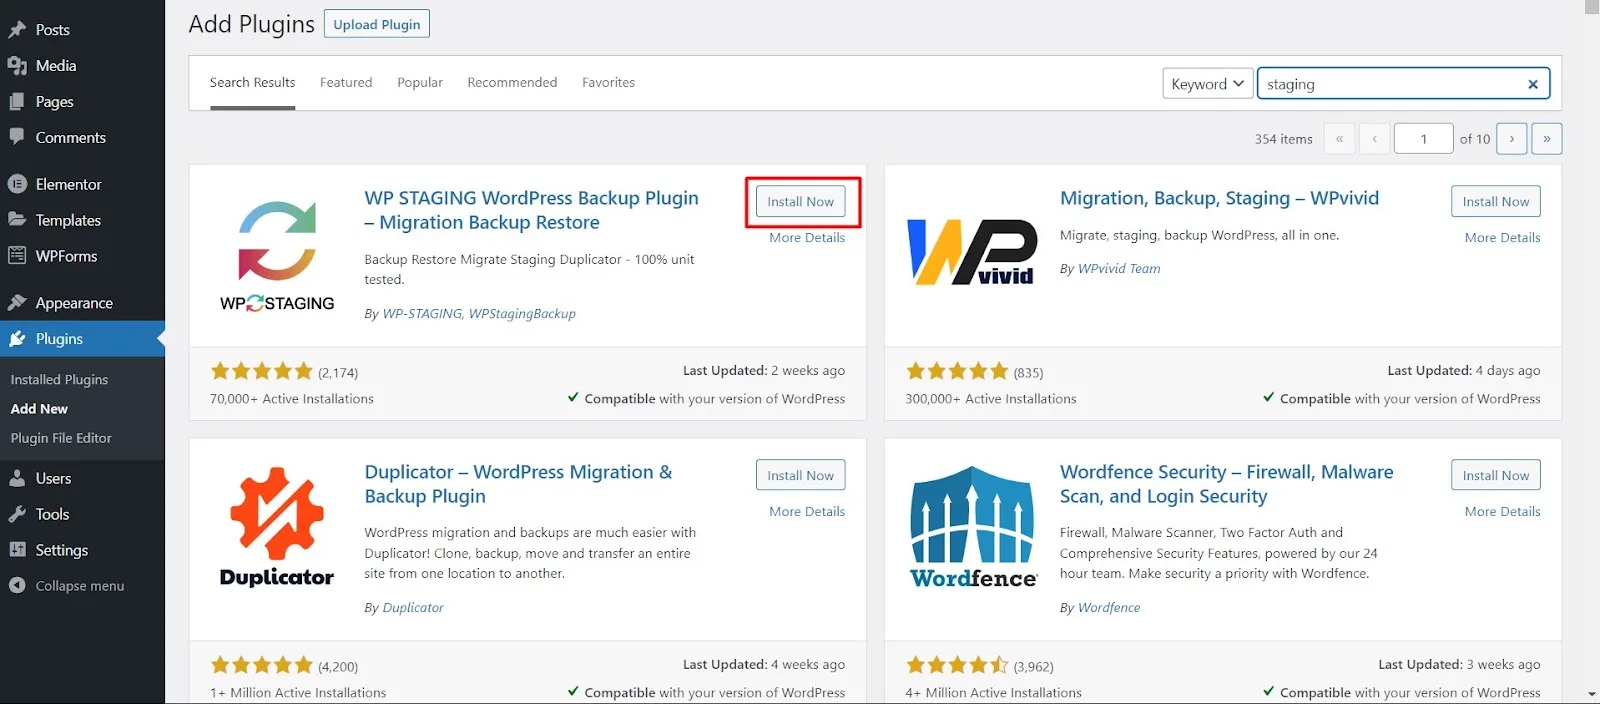The width and height of the screenshot is (1600, 704).
Task: Click the Upload Plugin button
Action: 377,24
